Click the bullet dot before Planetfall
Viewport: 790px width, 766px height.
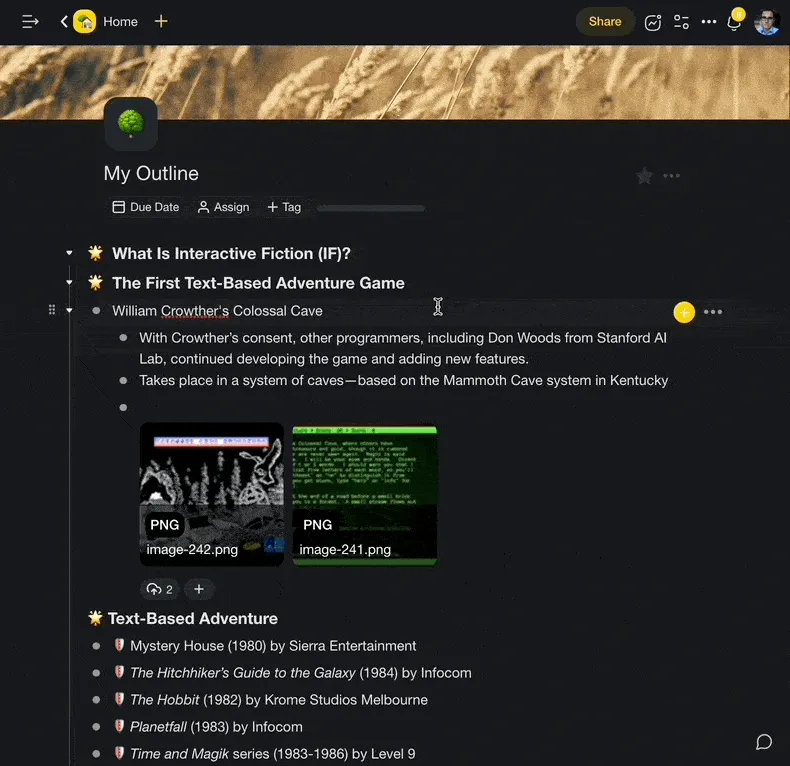pyautogui.click(x=96, y=727)
